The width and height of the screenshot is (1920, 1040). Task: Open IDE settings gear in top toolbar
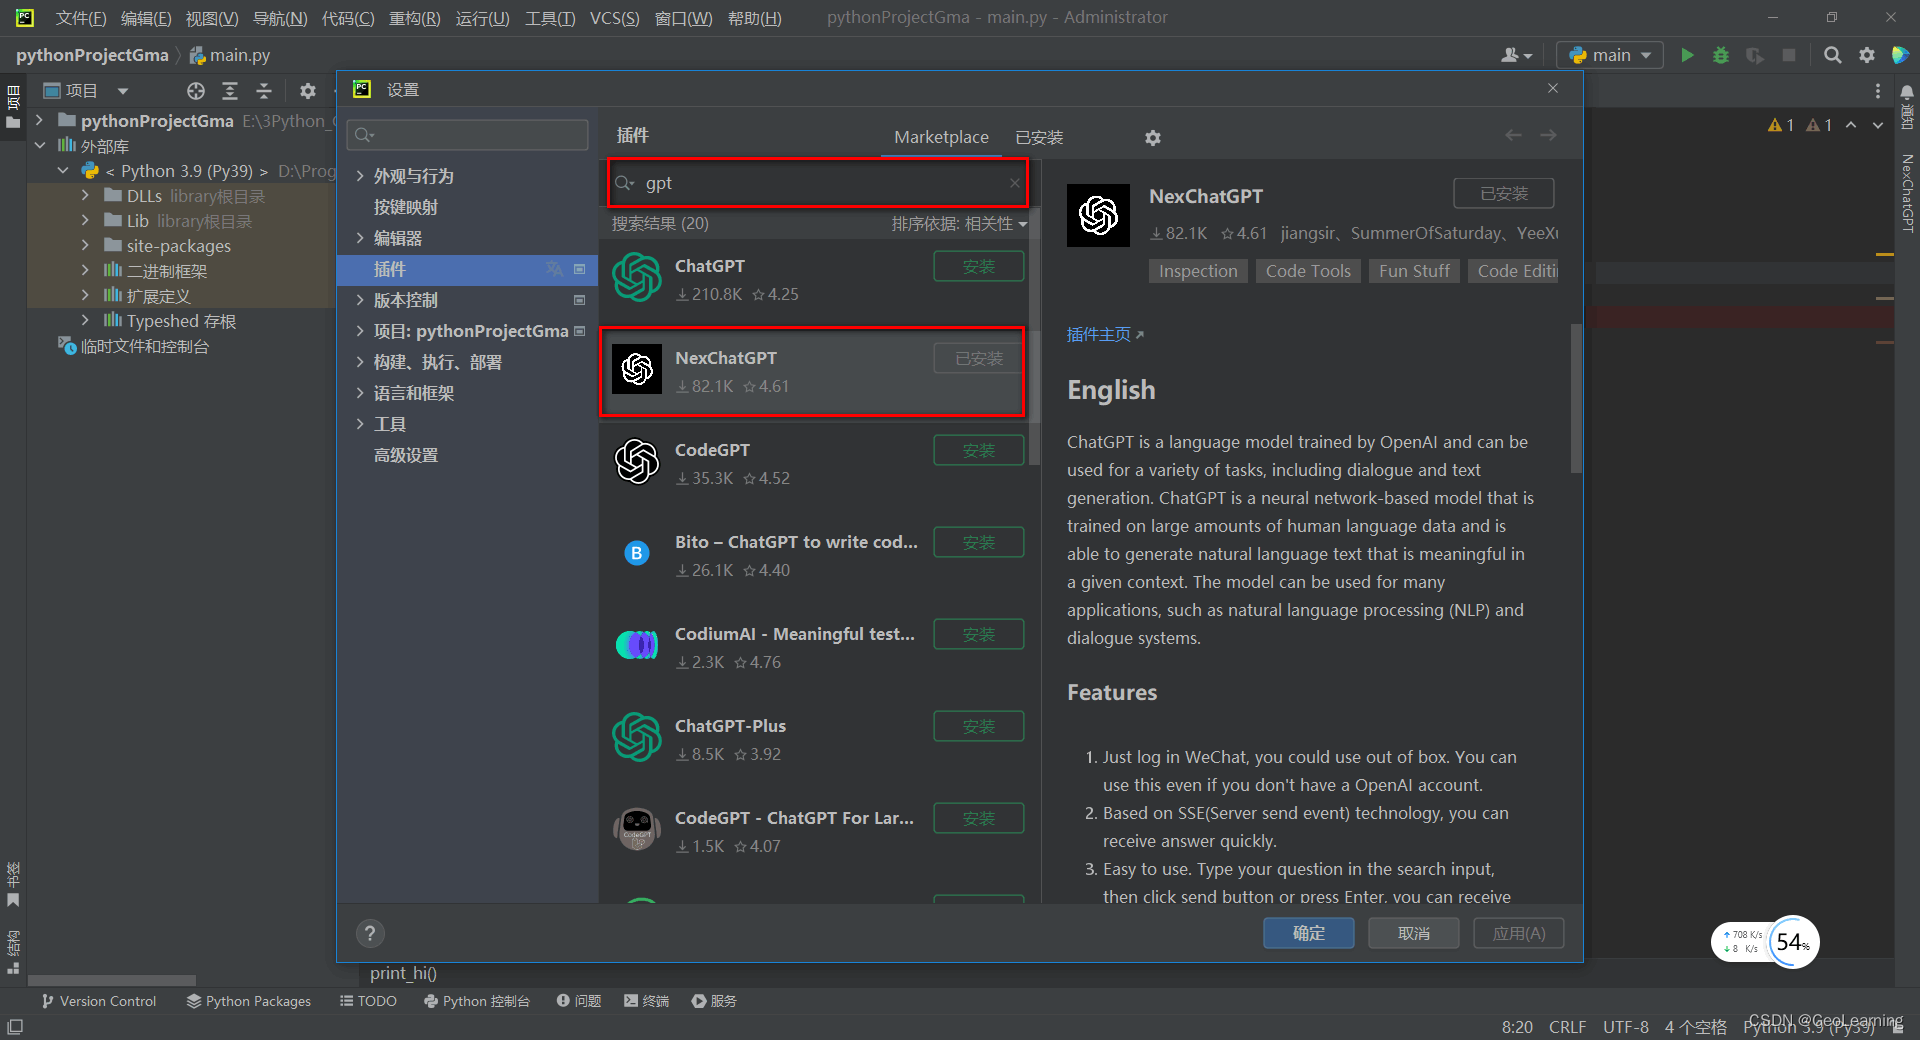1866,55
